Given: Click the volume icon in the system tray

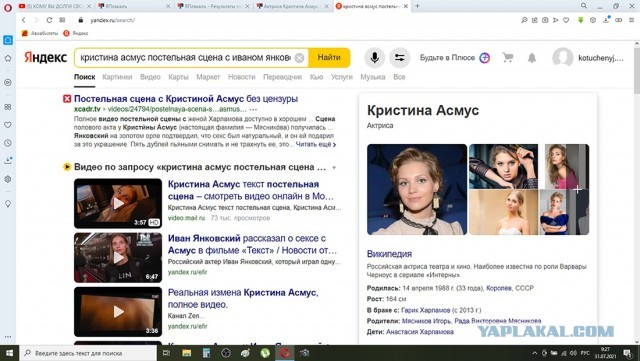Looking at the screenshot, I should coord(573,353).
